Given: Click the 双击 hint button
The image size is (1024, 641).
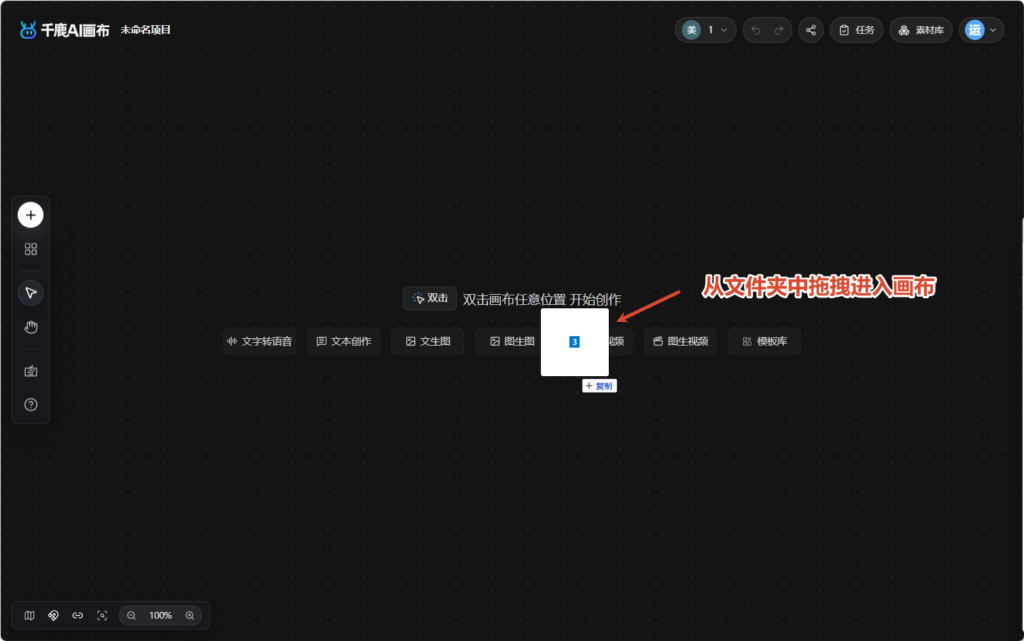Looking at the screenshot, I should tap(430, 298).
